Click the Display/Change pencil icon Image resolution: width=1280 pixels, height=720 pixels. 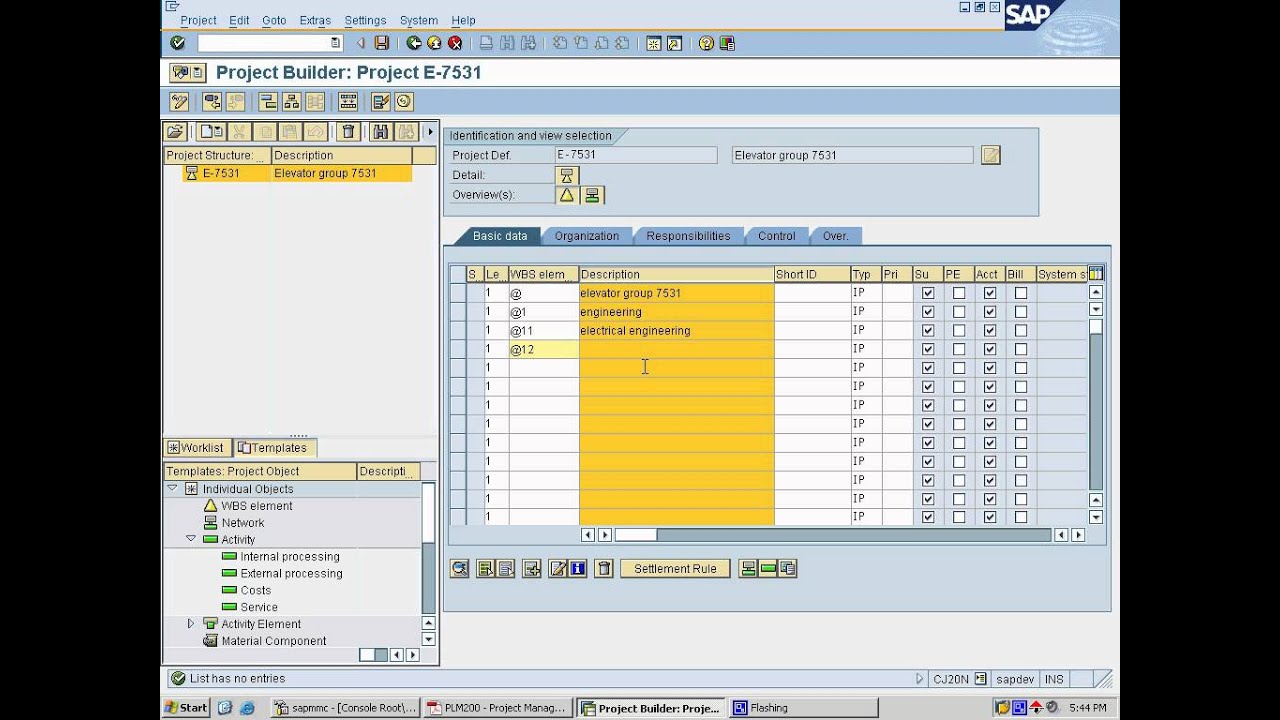(180, 101)
